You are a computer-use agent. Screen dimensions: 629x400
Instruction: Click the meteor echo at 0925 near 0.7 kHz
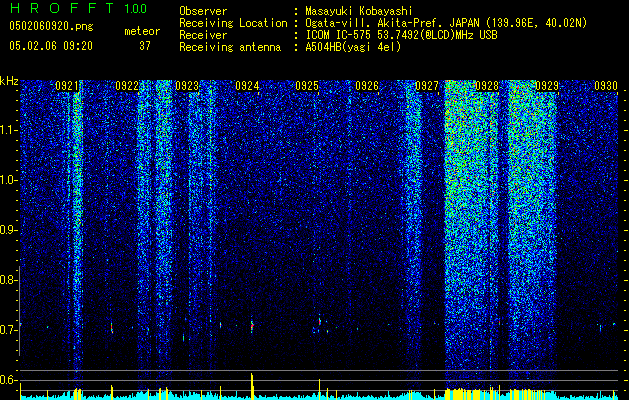pyautogui.click(x=320, y=321)
